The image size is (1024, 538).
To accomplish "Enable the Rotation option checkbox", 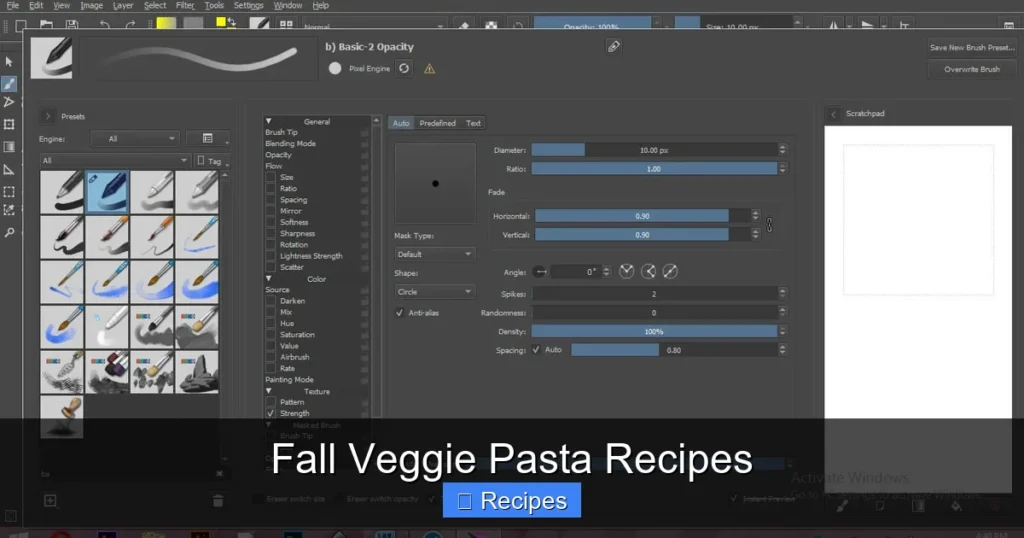I will point(270,244).
